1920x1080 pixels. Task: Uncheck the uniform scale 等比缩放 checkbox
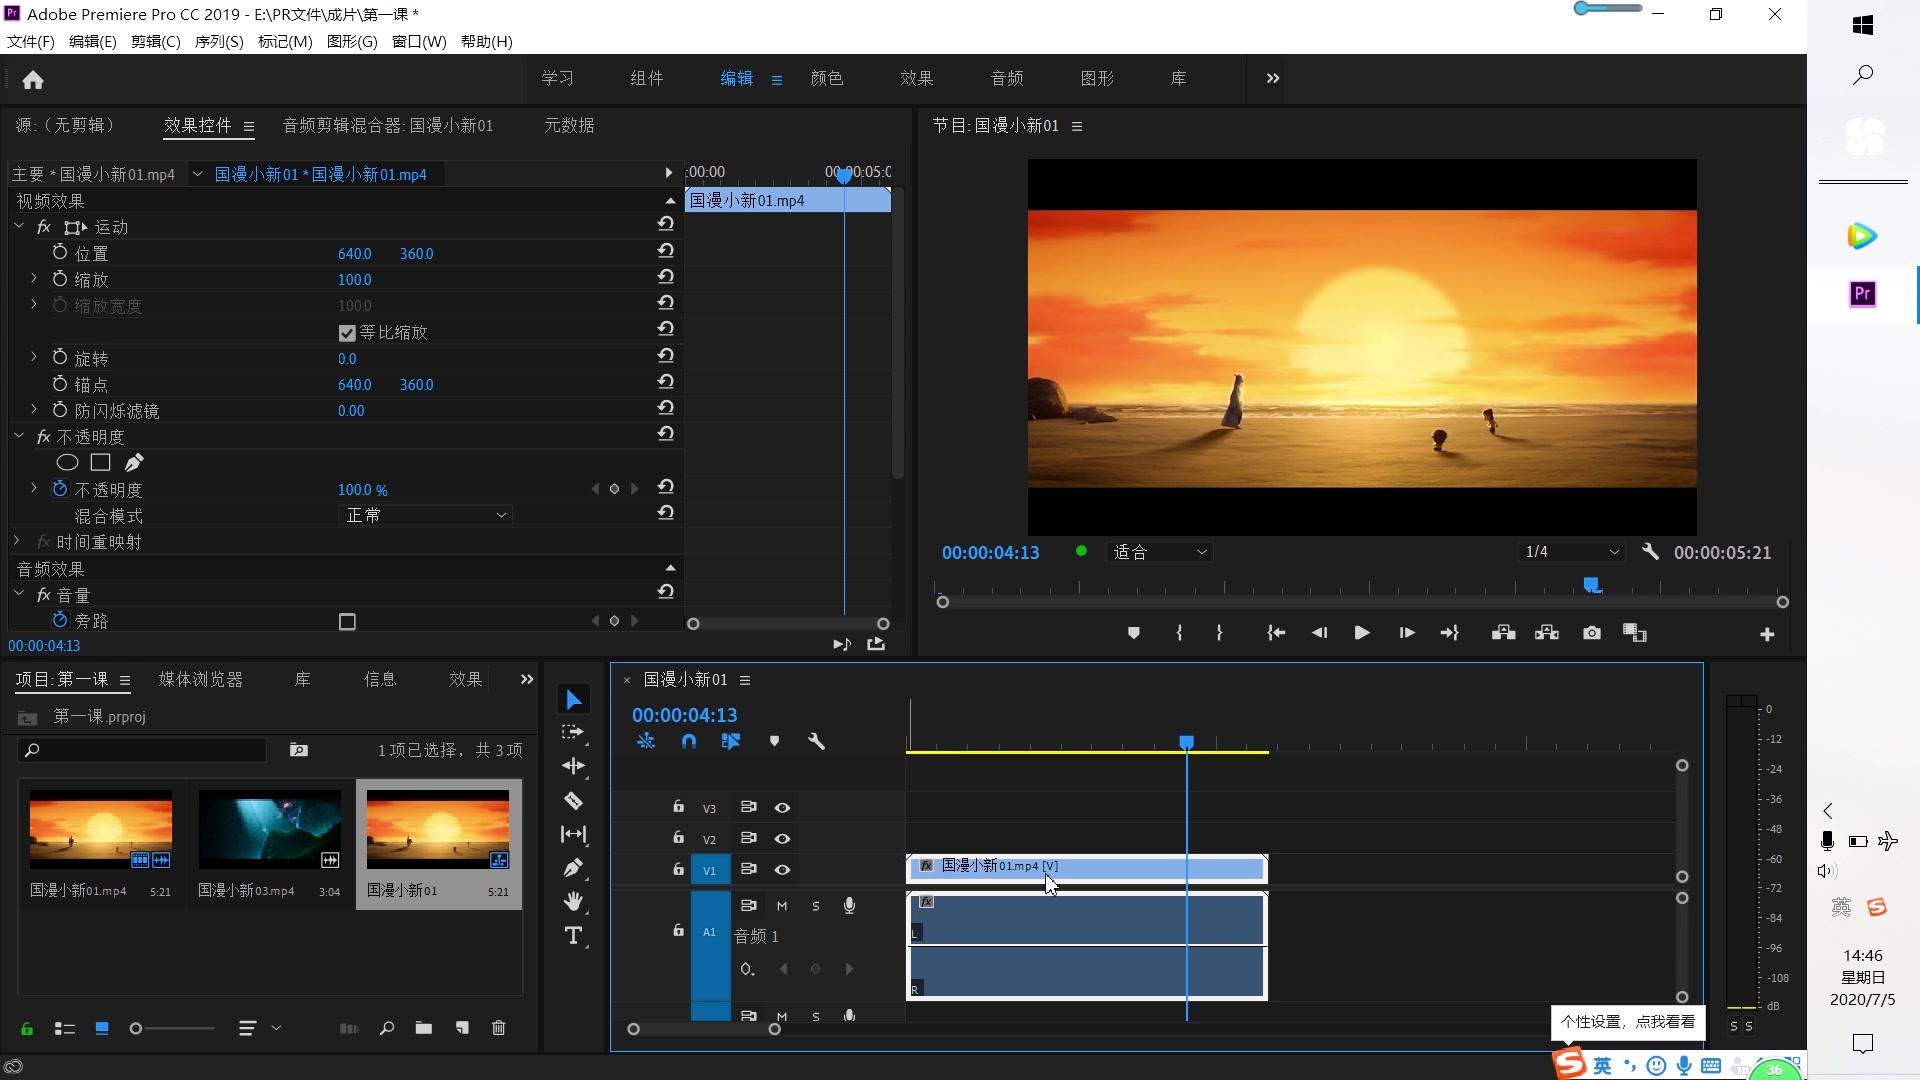[x=347, y=333]
